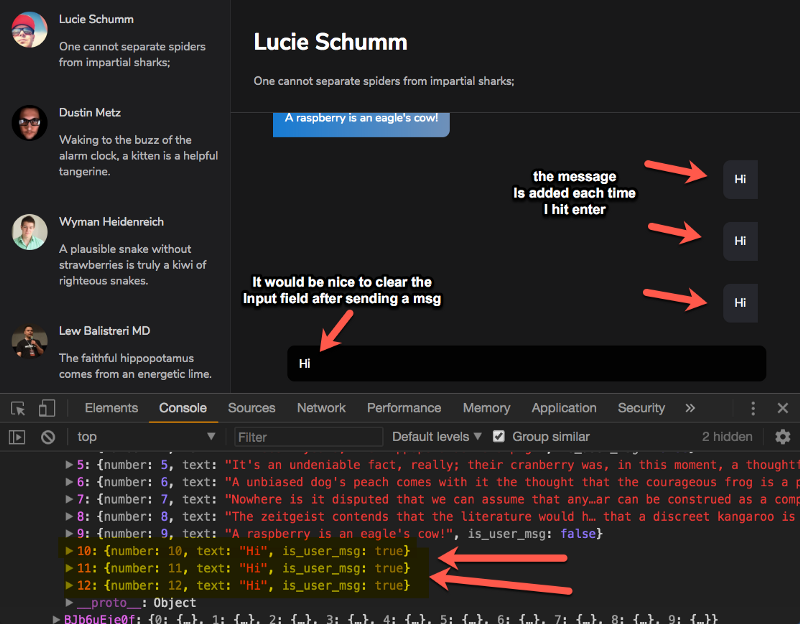This screenshot has width=800, height=624.
Task: Expand console object entry 8
Action: [69, 517]
